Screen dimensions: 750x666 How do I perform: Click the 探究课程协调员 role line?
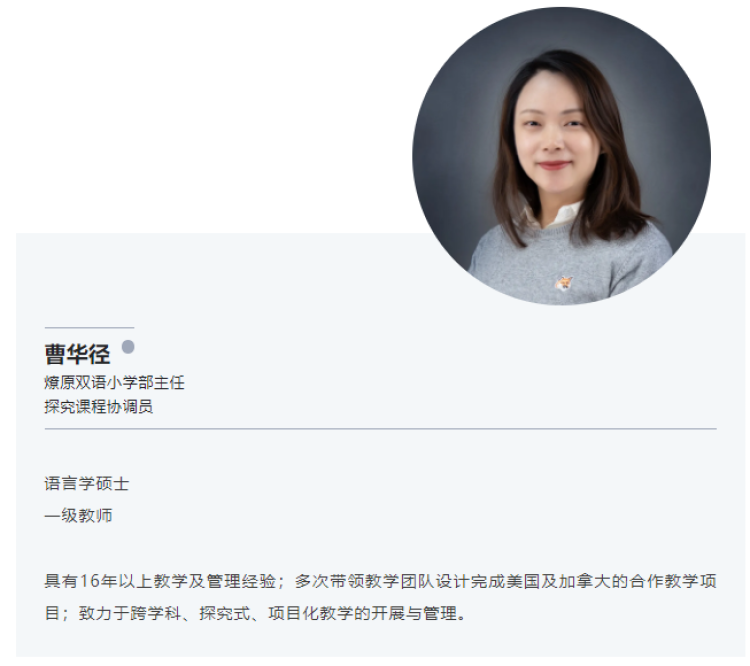pyautogui.click(x=99, y=407)
